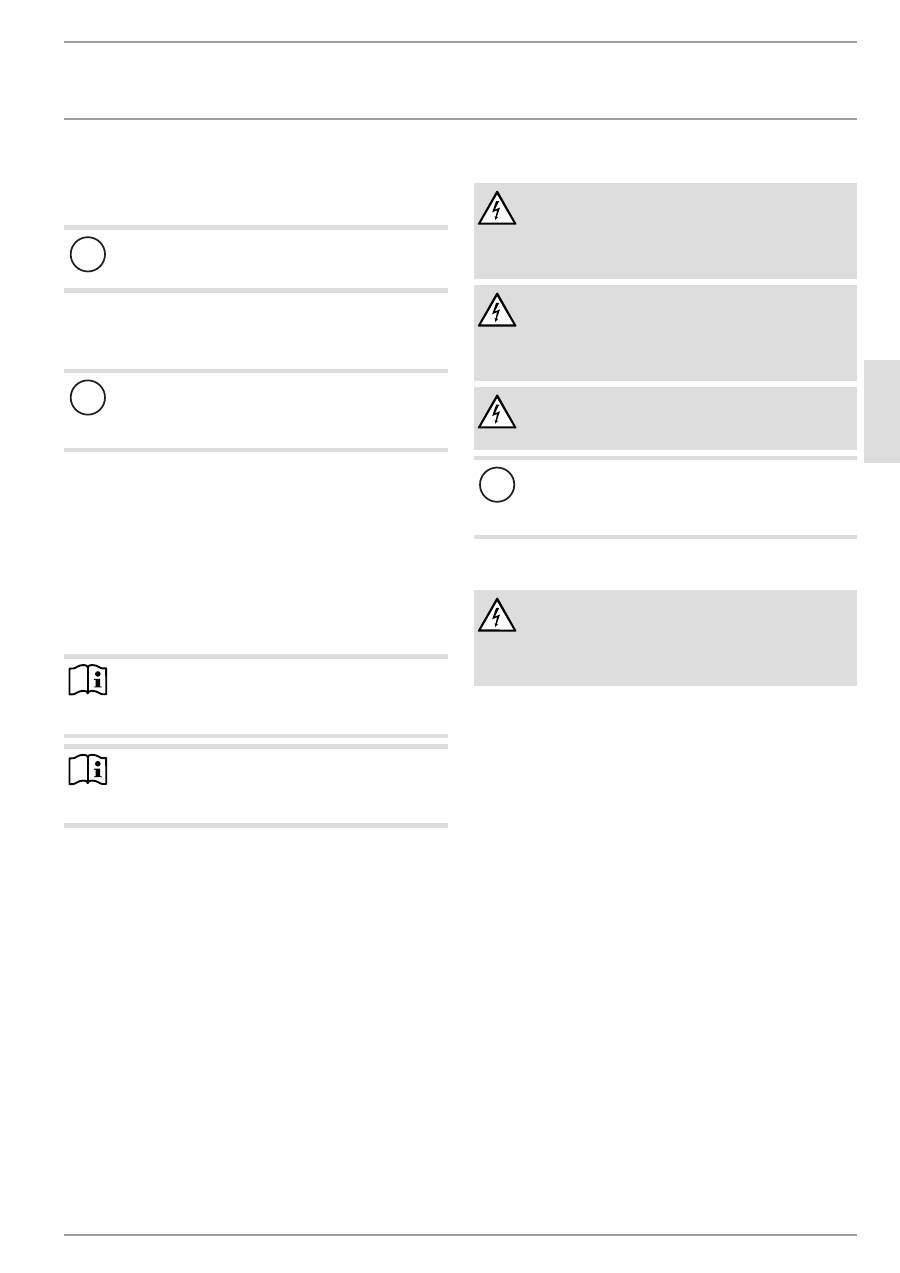900x1273 pixels.
Task: Click inside the topmost gray warning box
Action: coord(680,230)
